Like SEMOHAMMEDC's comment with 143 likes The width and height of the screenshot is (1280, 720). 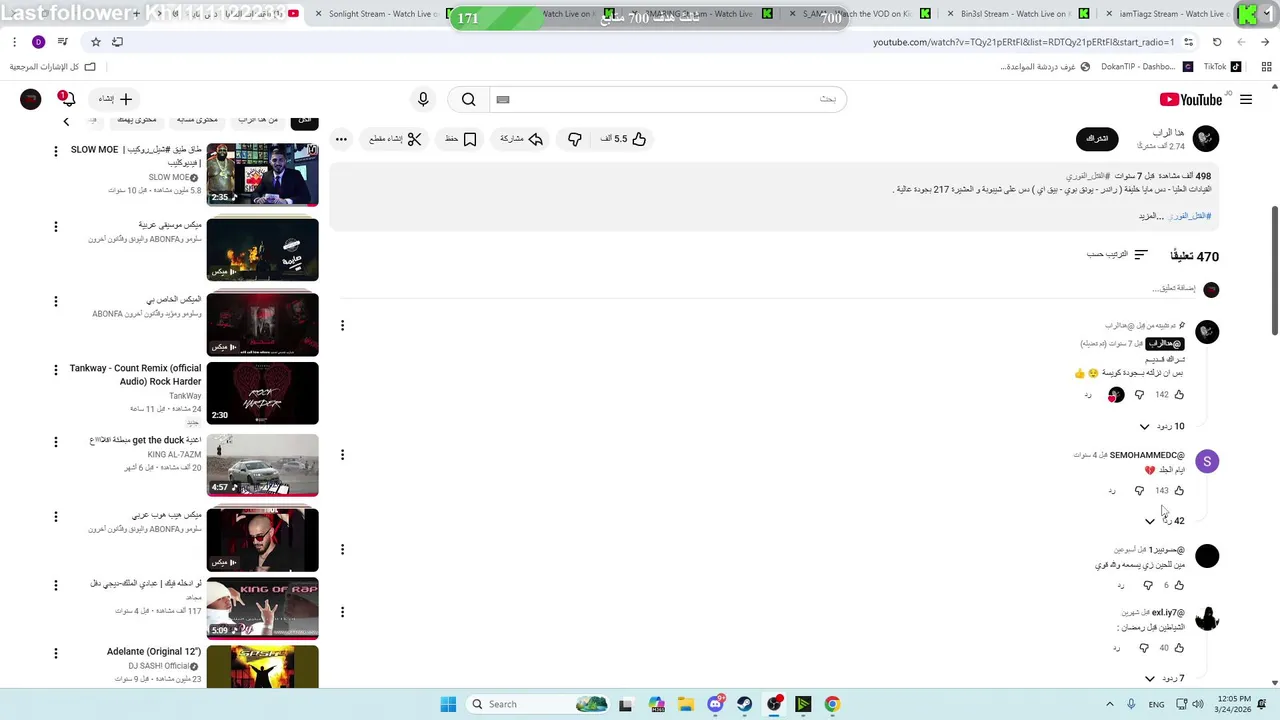[x=1179, y=491]
